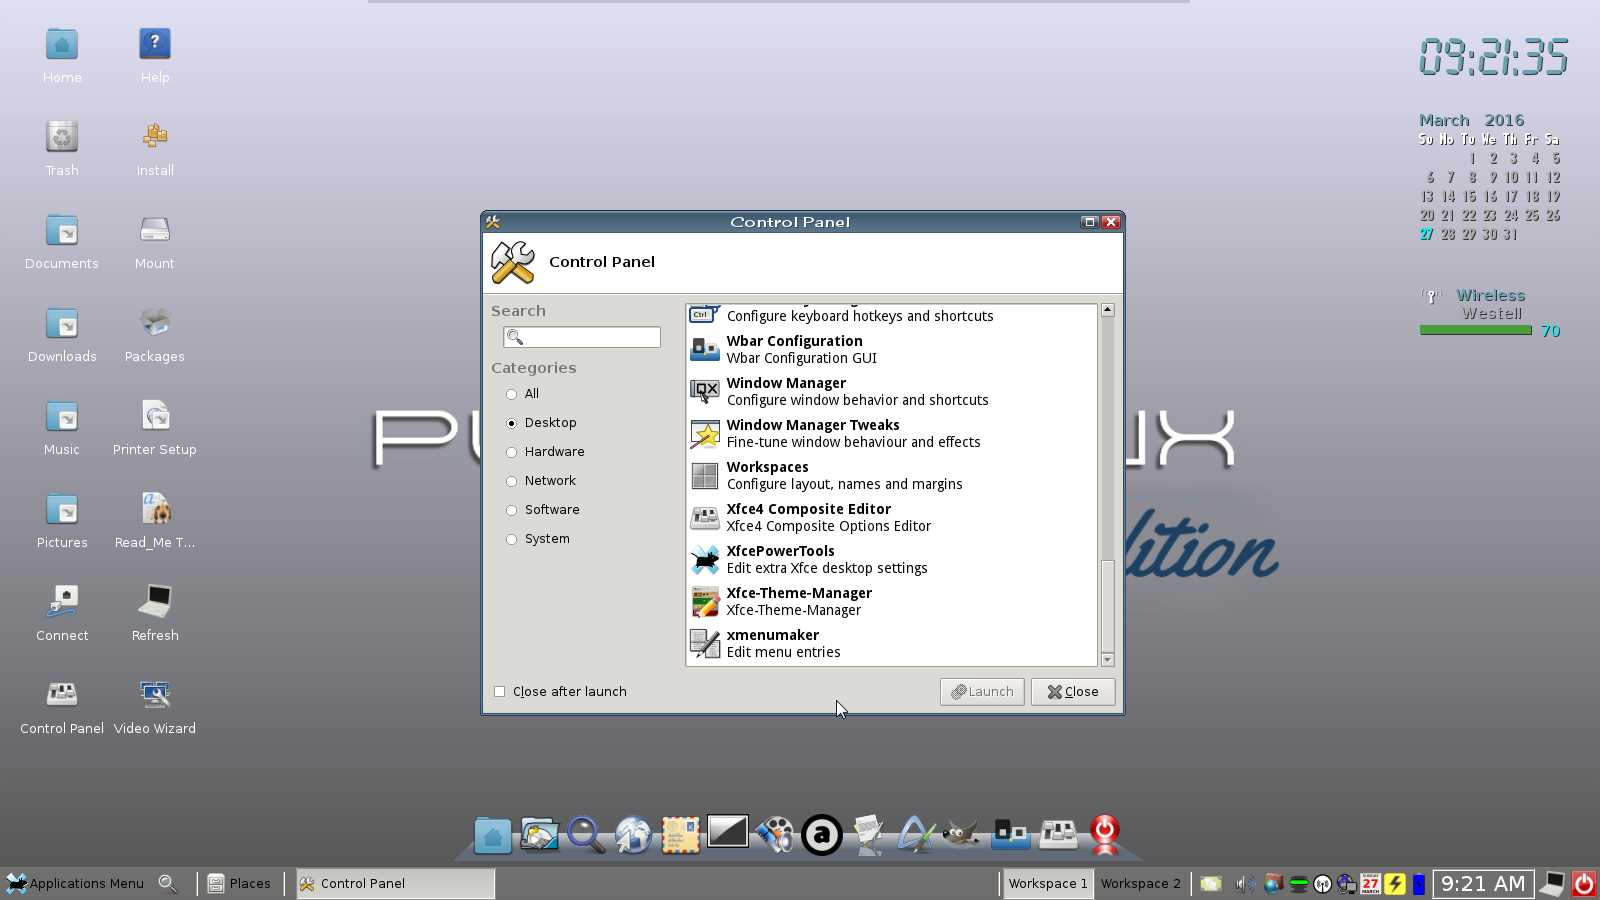The image size is (1600, 900).
Task: Switch to Workspace 1
Action: (x=1047, y=884)
